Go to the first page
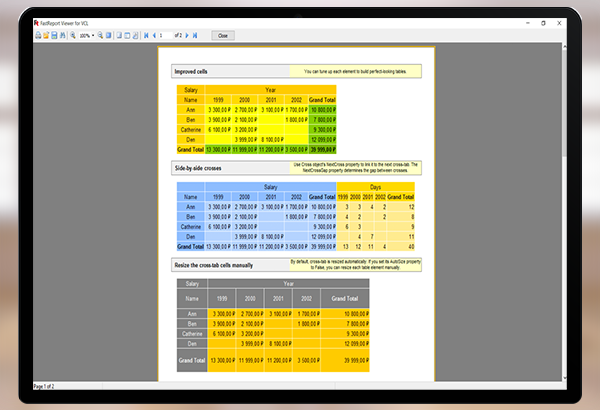The image size is (600, 410). tap(146, 35)
